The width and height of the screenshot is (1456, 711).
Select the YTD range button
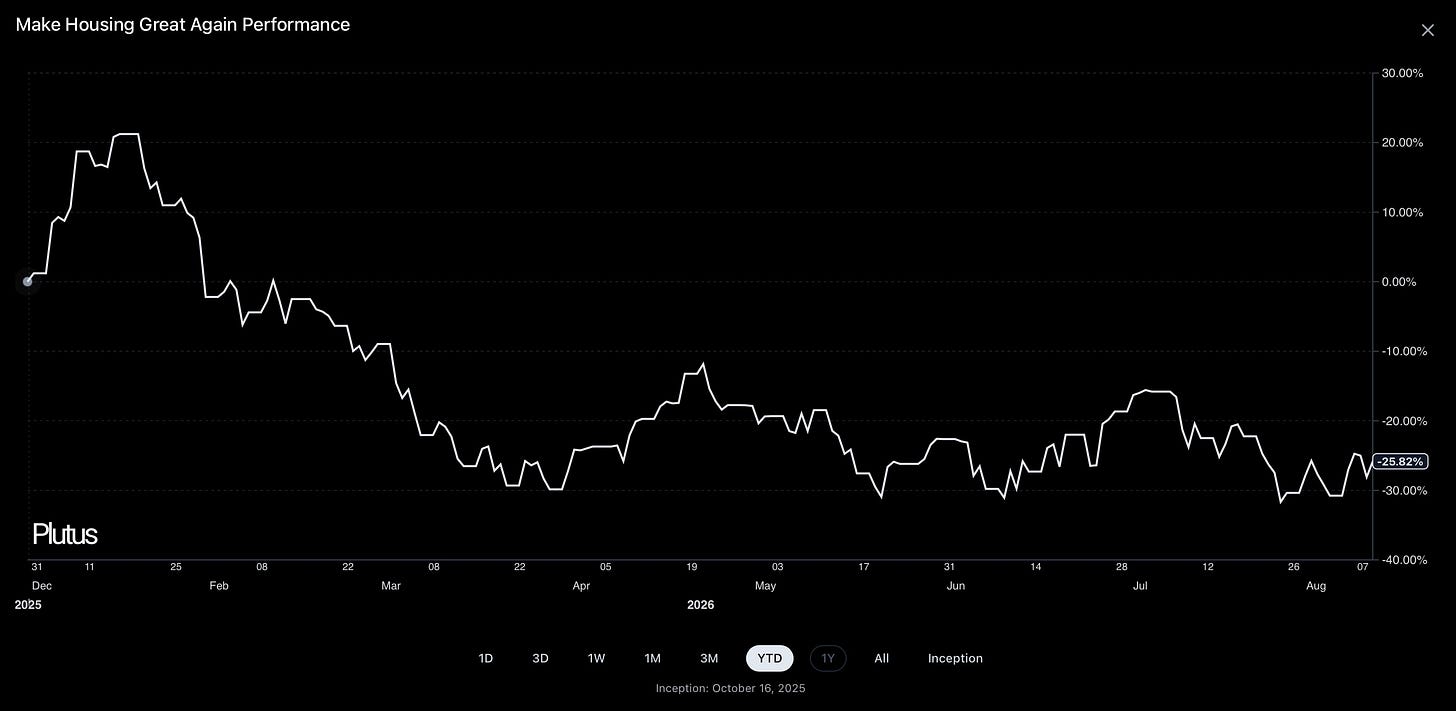pyautogui.click(x=770, y=658)
